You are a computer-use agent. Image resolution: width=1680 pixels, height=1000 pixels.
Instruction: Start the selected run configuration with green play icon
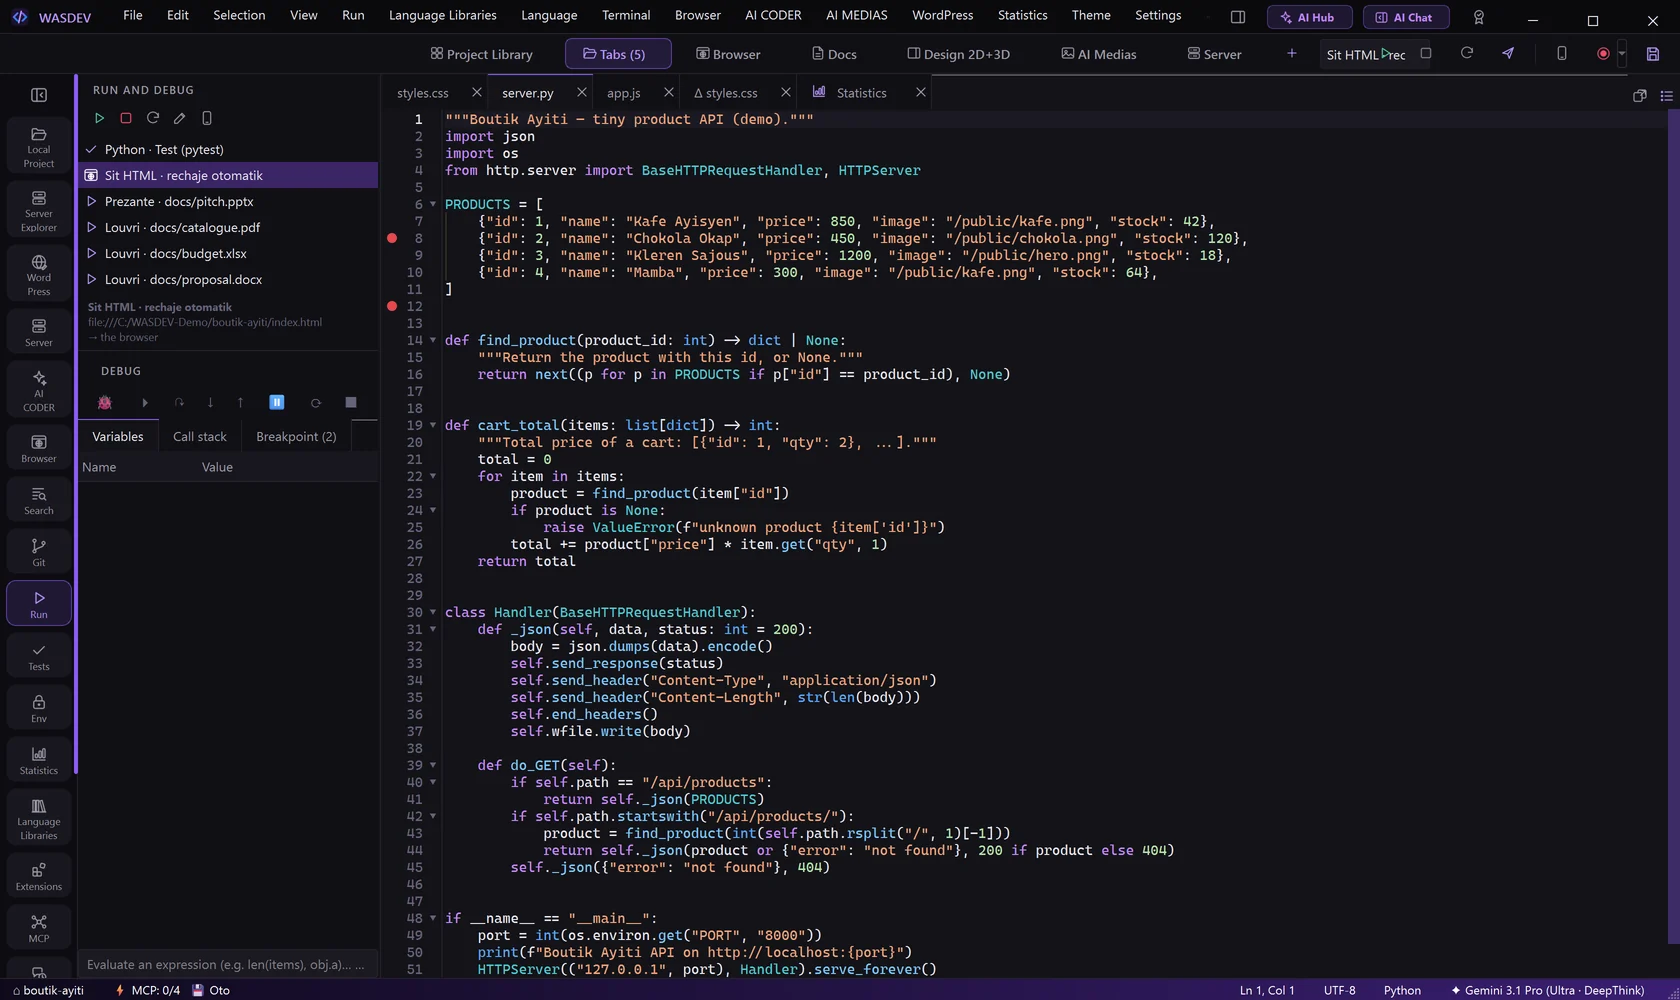click(x=99, y=118)
